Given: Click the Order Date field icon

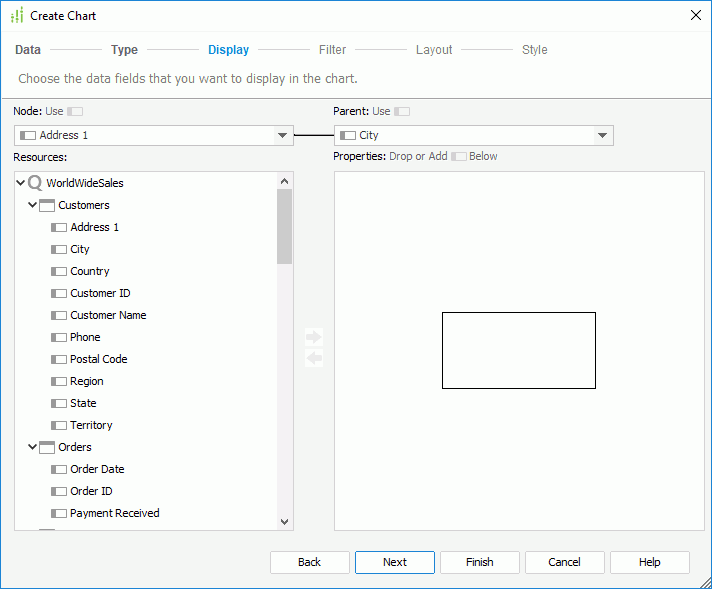Looking at the screenshot, I should point(59,469).
